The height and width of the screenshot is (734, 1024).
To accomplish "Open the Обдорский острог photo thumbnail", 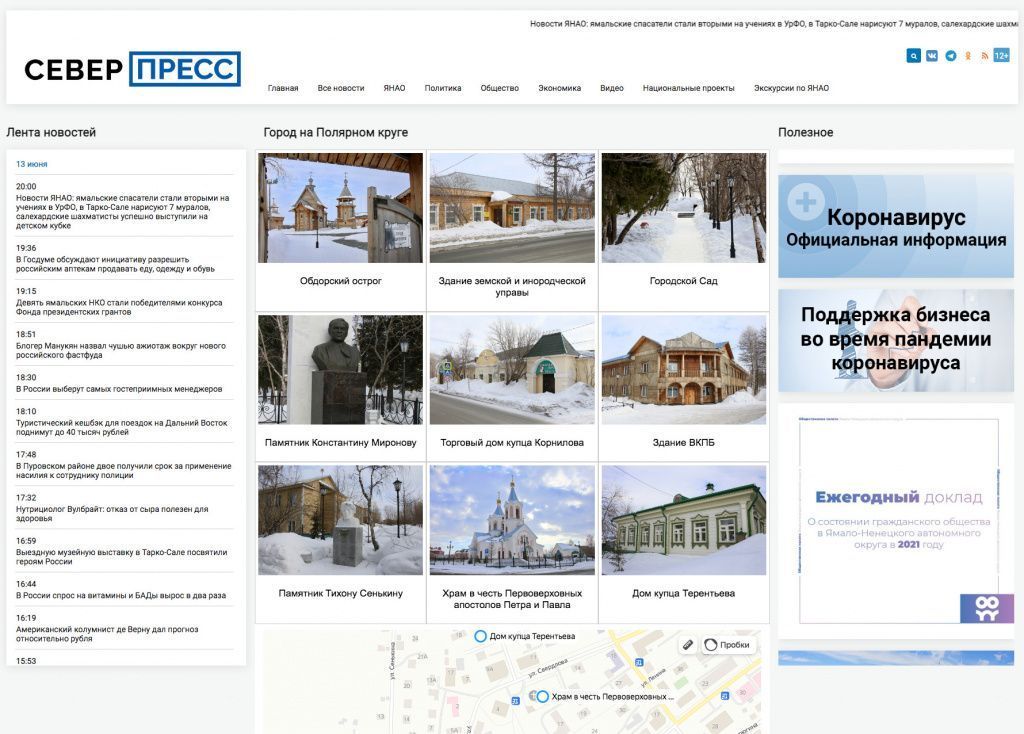I will point(341,208).
